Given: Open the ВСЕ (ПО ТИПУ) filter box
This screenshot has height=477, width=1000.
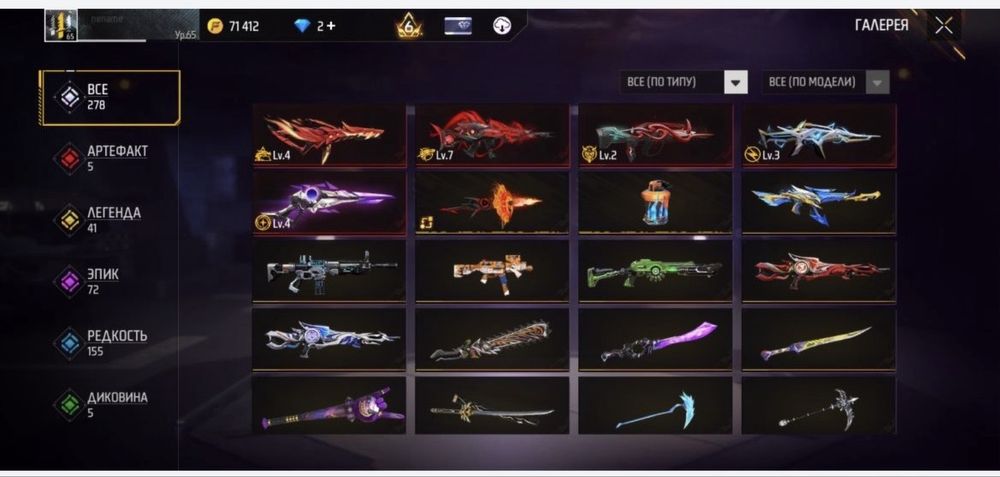Looking at the screenshot, I should point(684,82).
